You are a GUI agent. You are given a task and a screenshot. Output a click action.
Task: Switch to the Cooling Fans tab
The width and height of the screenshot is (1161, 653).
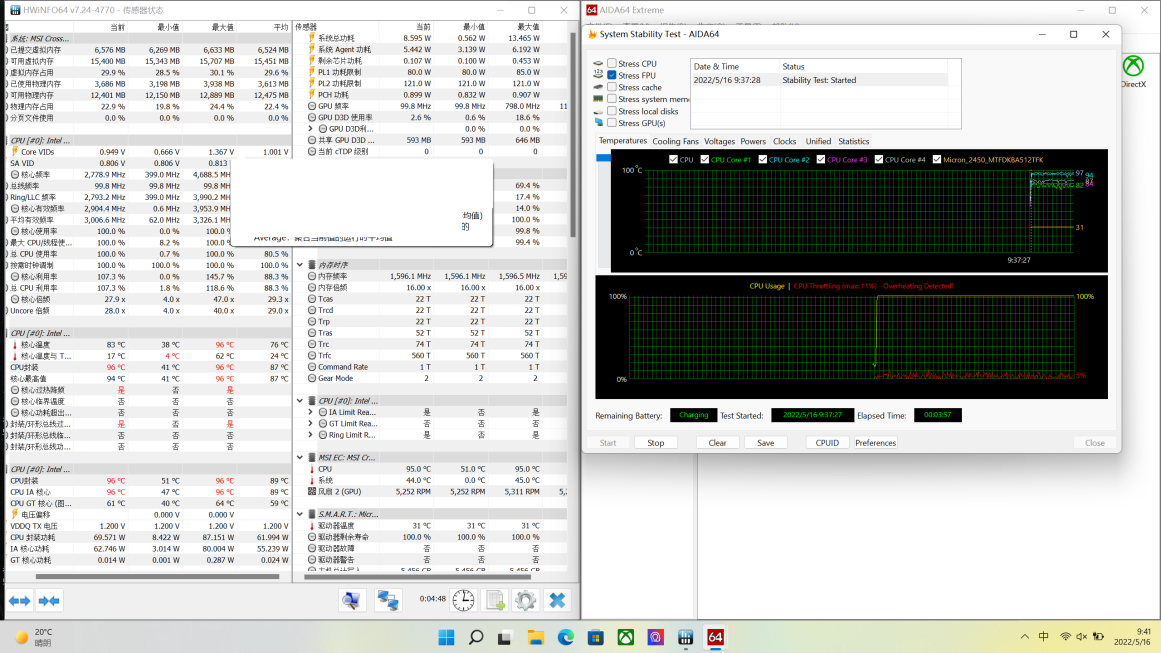[x=675, y=141]
